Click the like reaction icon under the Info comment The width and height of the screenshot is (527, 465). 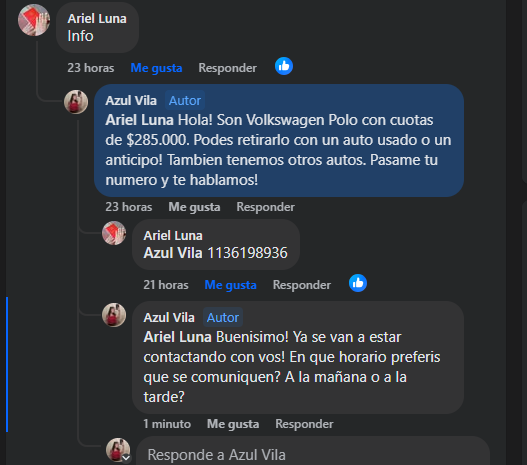[284, 66]
